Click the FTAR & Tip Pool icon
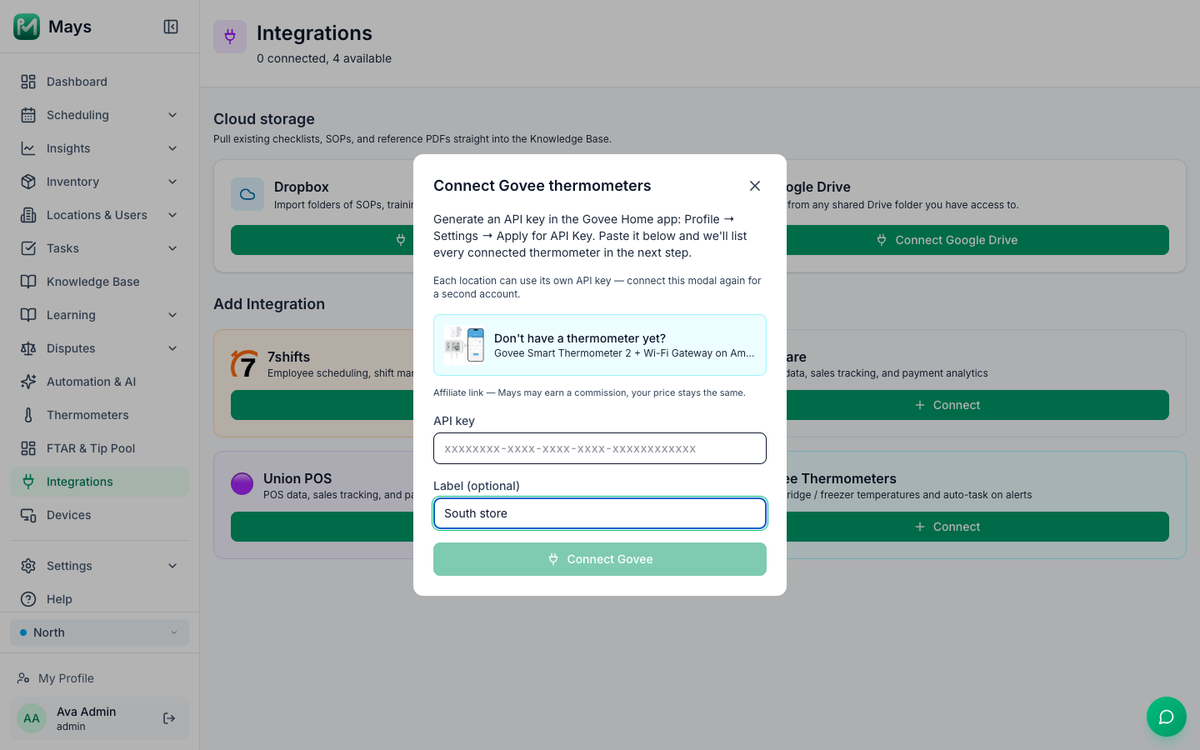This screenshot has height=750, width=1200. [x=28, y=448]
